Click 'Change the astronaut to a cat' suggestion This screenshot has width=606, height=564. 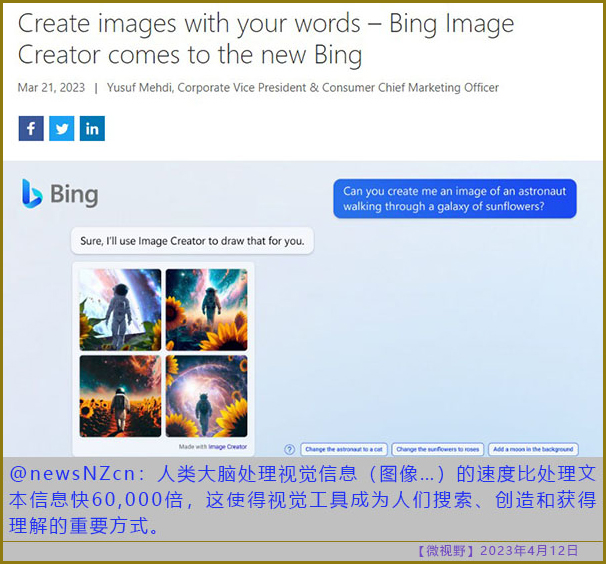344,449
